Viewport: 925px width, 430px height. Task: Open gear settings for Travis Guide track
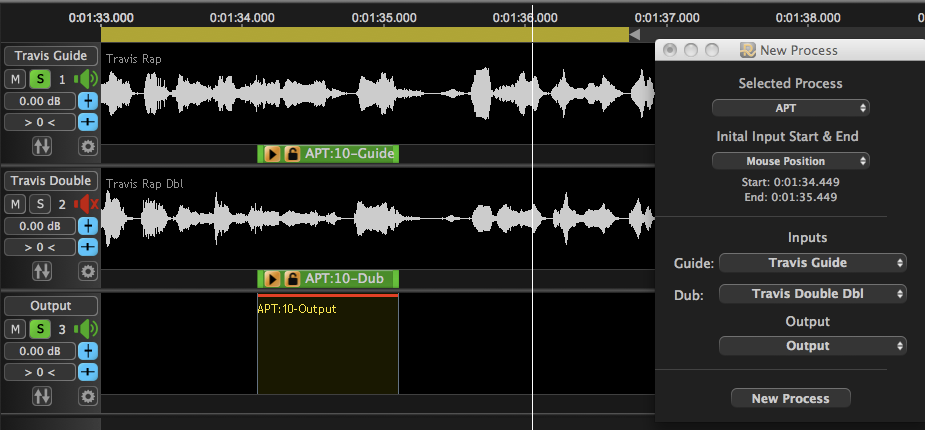[x=88, y=147]
